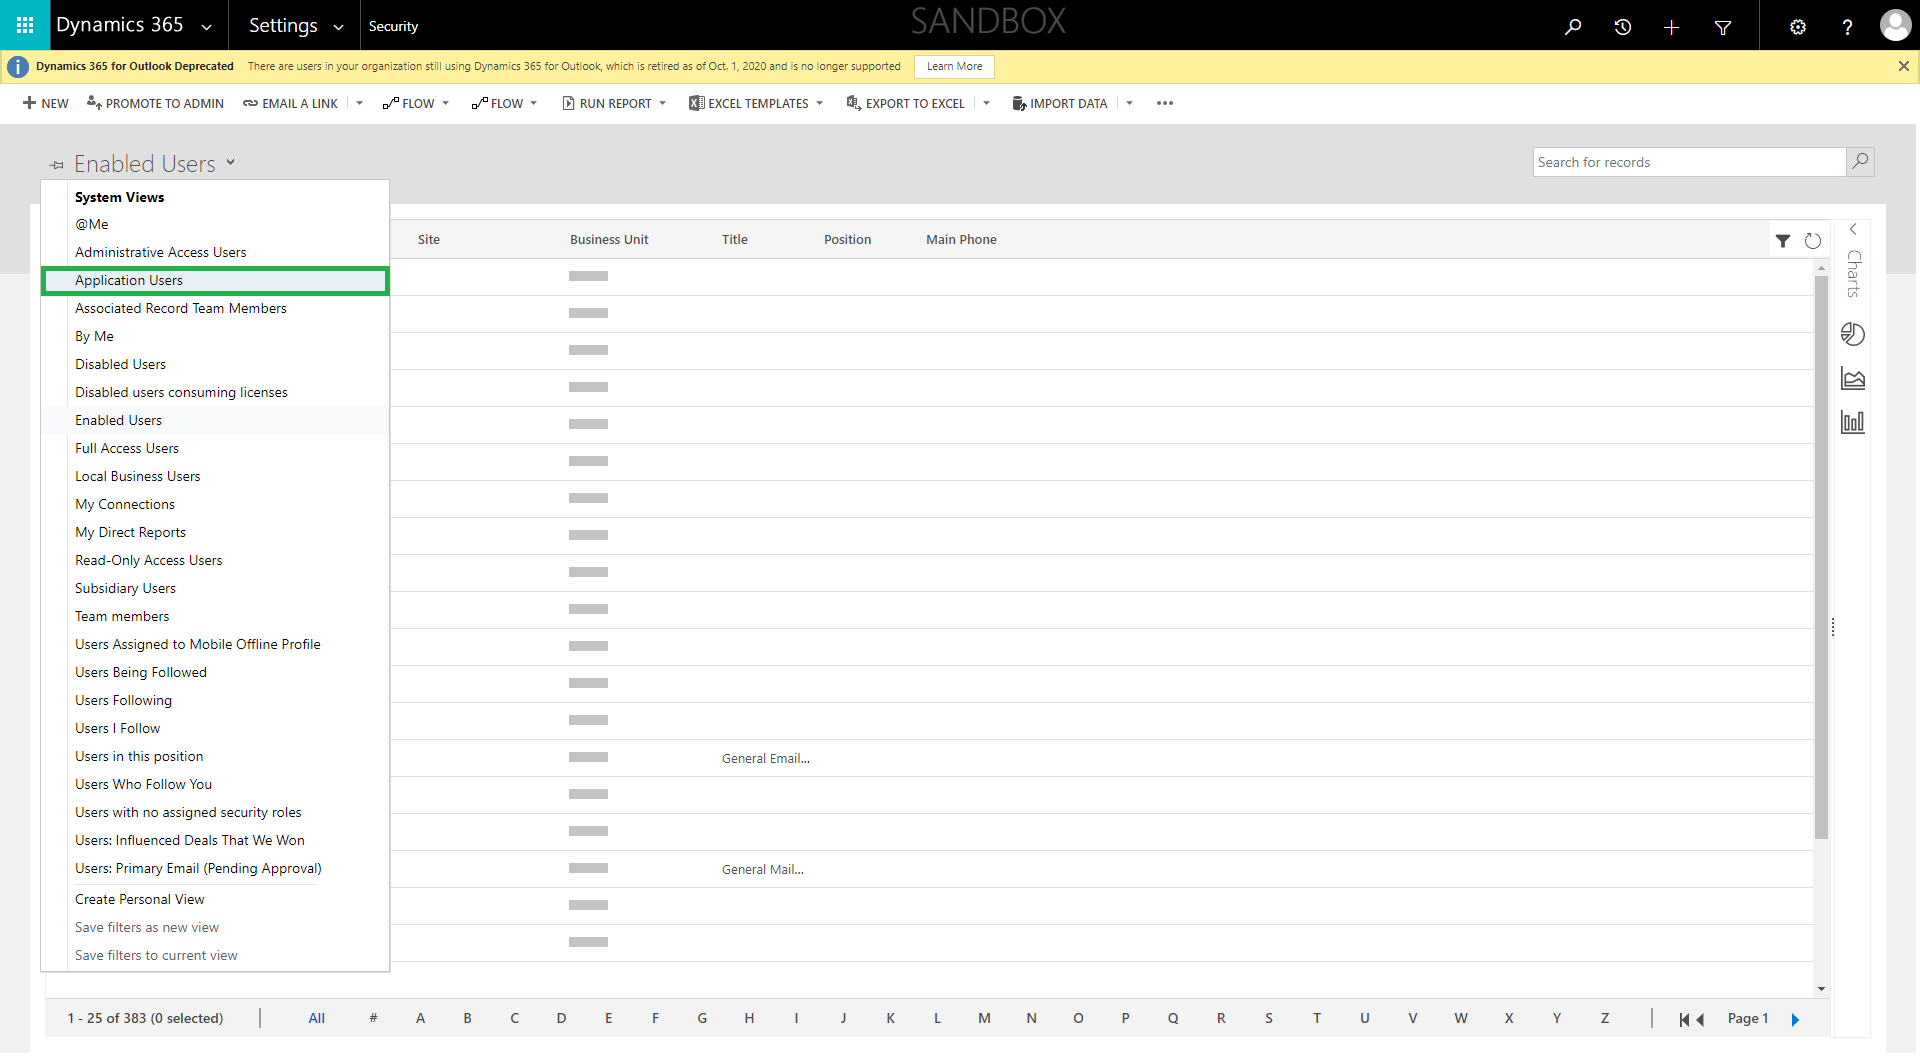Open the Excel Templates dropdown
This screenshot has height=1057, width=1920.
pyautogui.click(x=819, y=104)
